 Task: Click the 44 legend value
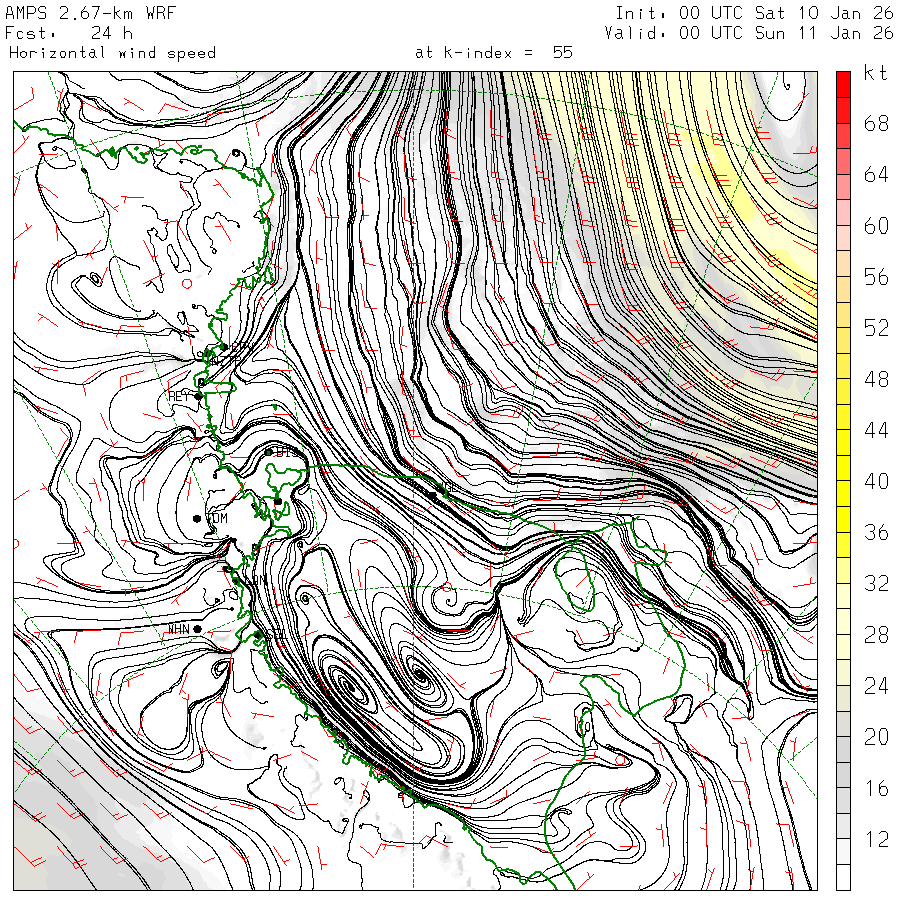pyautogui.click(x=876, y=430)
